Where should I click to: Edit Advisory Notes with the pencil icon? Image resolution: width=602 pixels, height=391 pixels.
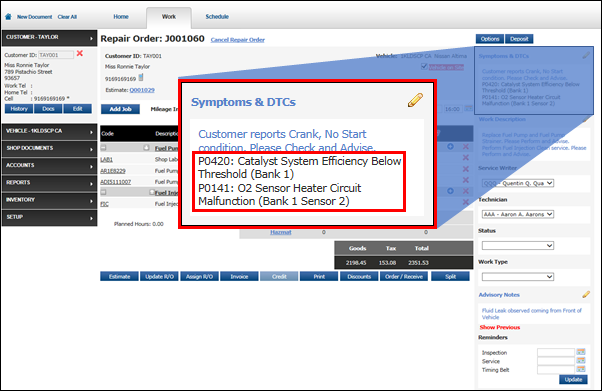(586, 295)
